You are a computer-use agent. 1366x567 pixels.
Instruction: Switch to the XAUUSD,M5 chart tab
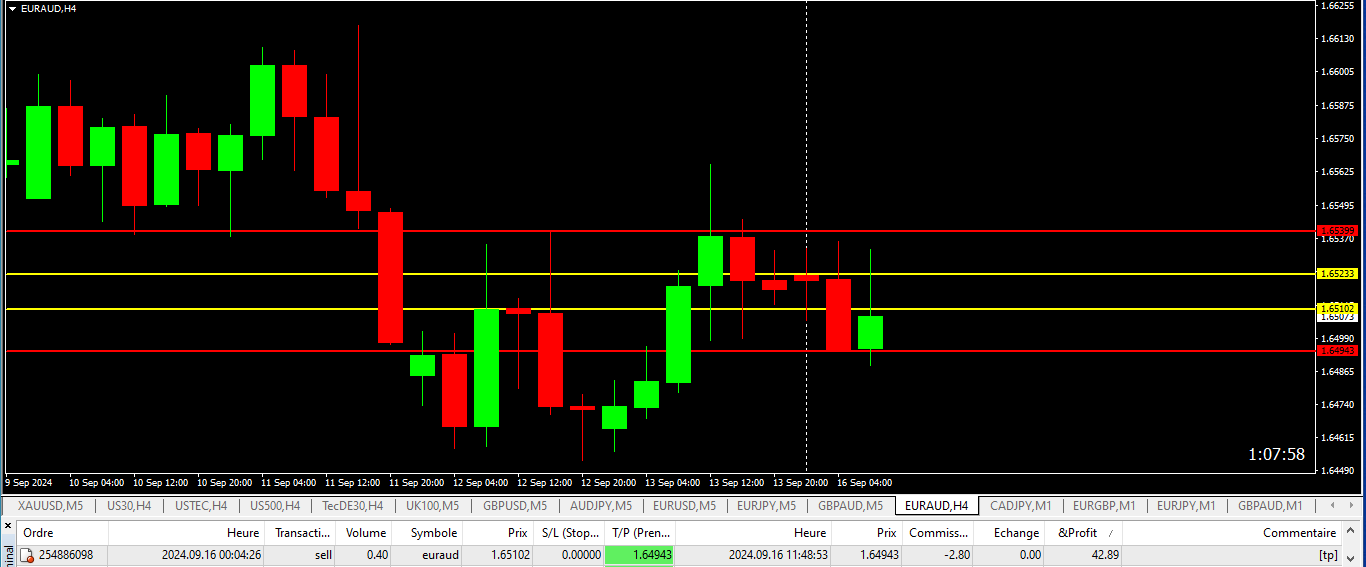tap(51, 506)
